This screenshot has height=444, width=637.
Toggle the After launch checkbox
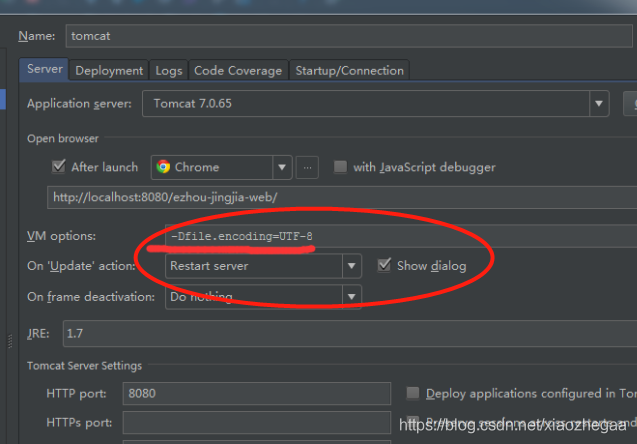pyautogui.click(x=59, y=167)
